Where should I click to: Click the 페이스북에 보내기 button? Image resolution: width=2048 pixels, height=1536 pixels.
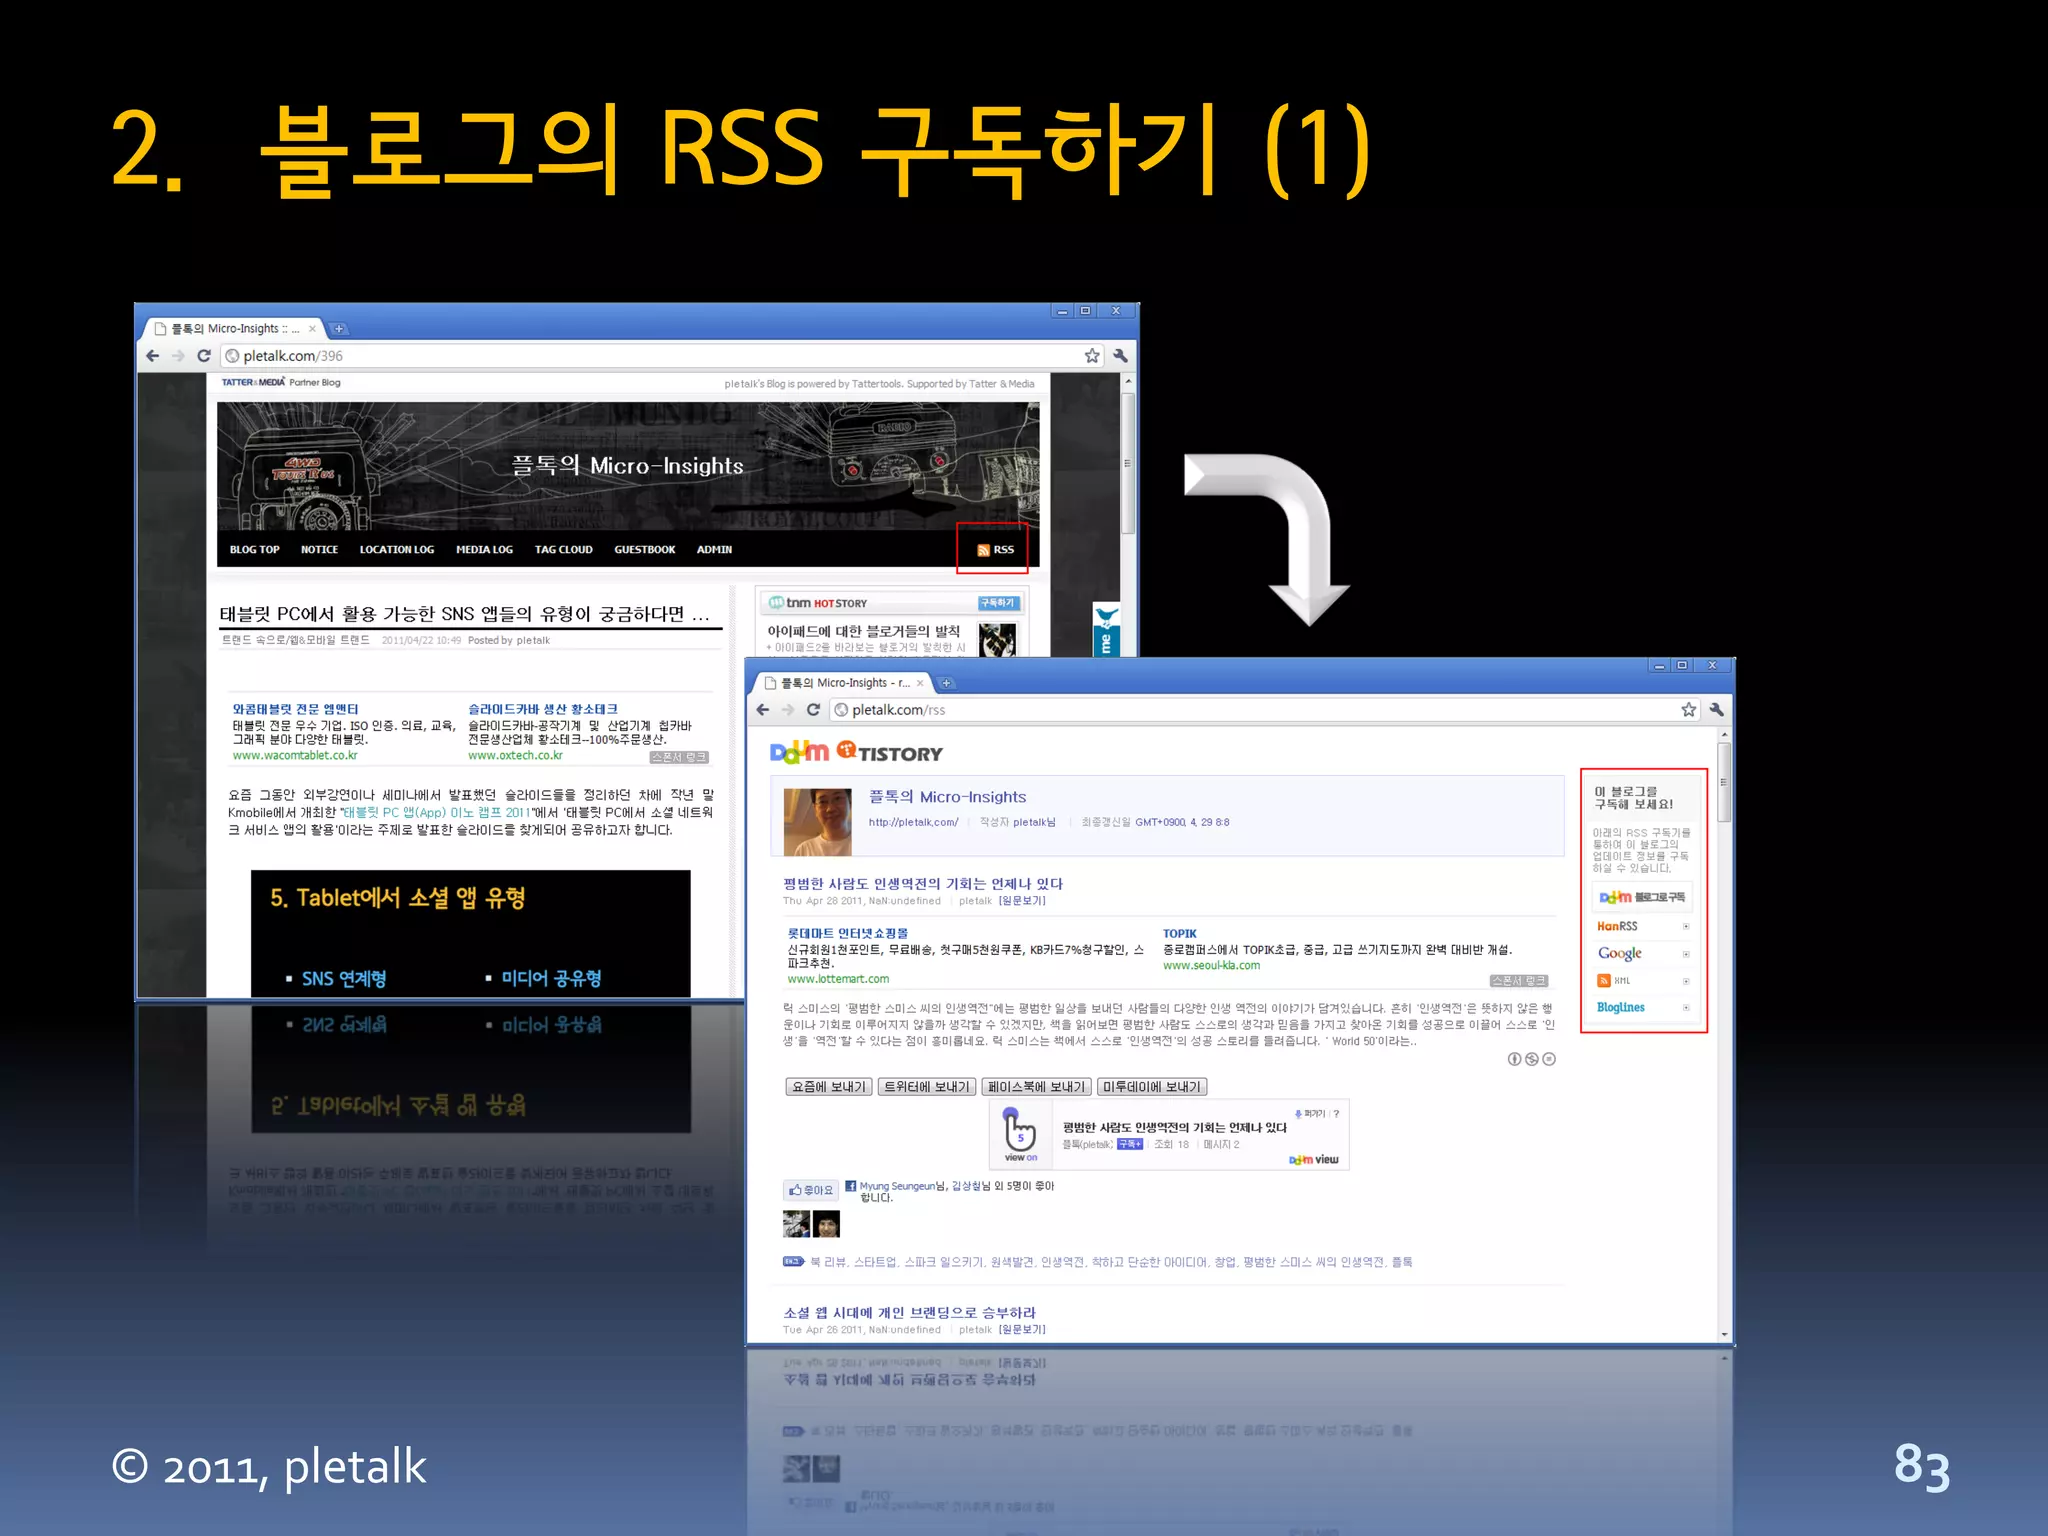pyautogui.click(x=1036, y=1087)
